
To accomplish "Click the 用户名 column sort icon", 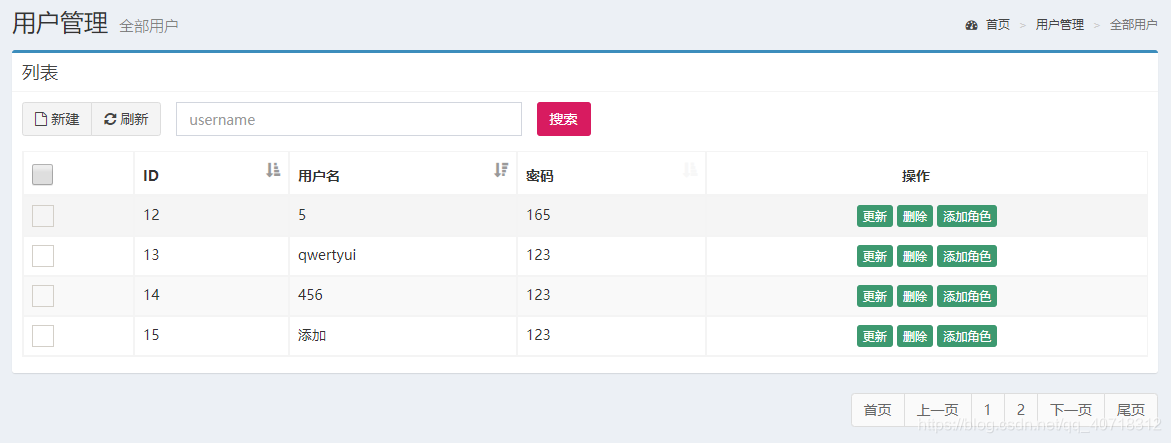I will (501, 170).
